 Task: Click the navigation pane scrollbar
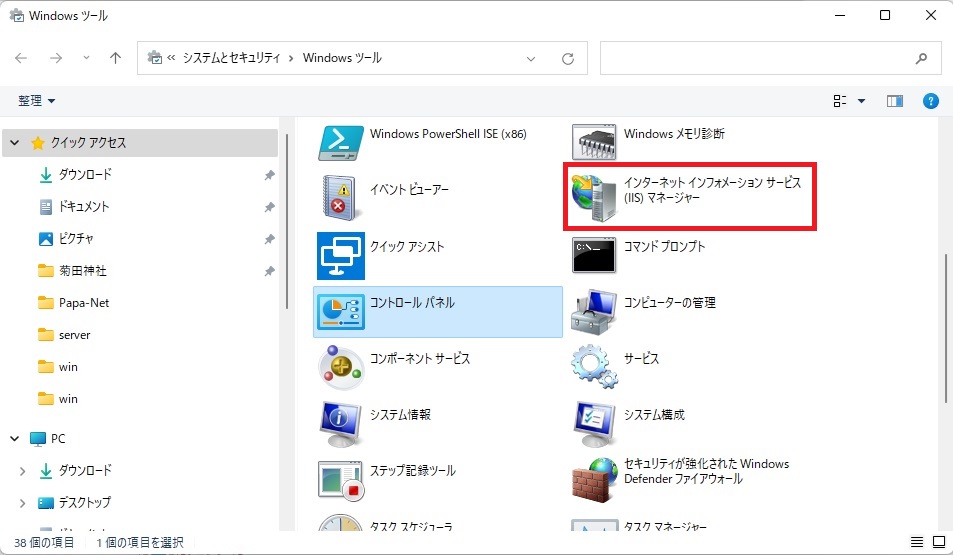[286, 222]
